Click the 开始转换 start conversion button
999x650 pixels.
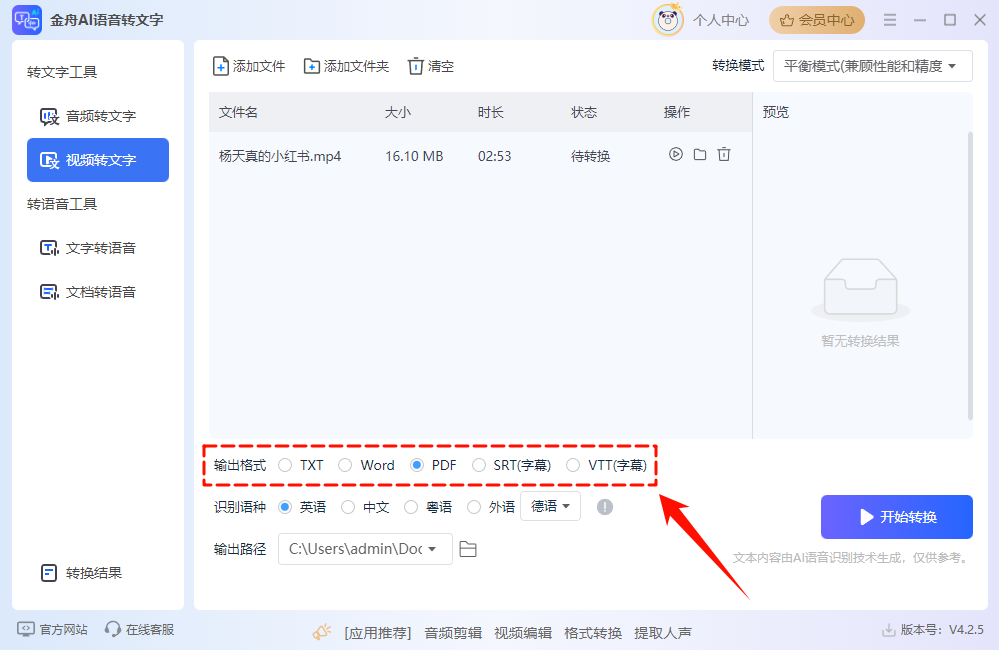[x=896, y=516]
